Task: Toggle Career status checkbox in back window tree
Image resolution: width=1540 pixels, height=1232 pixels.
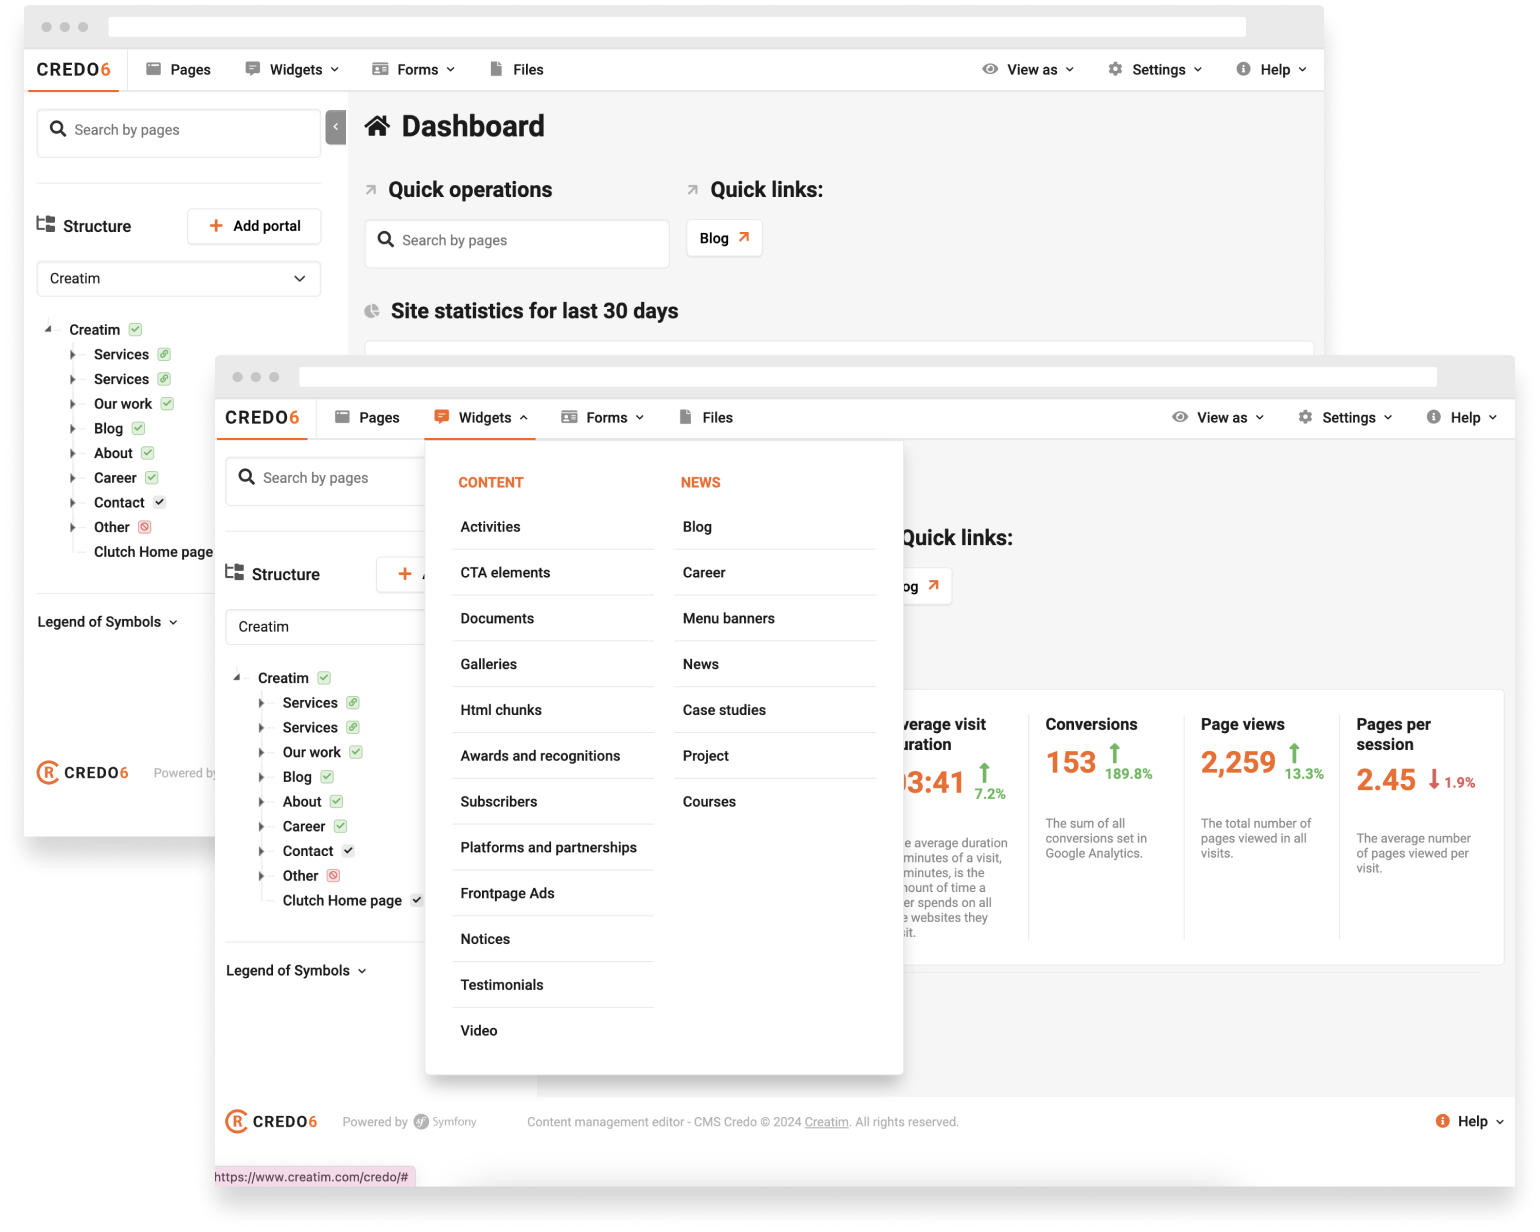Action: pos(151,477)
